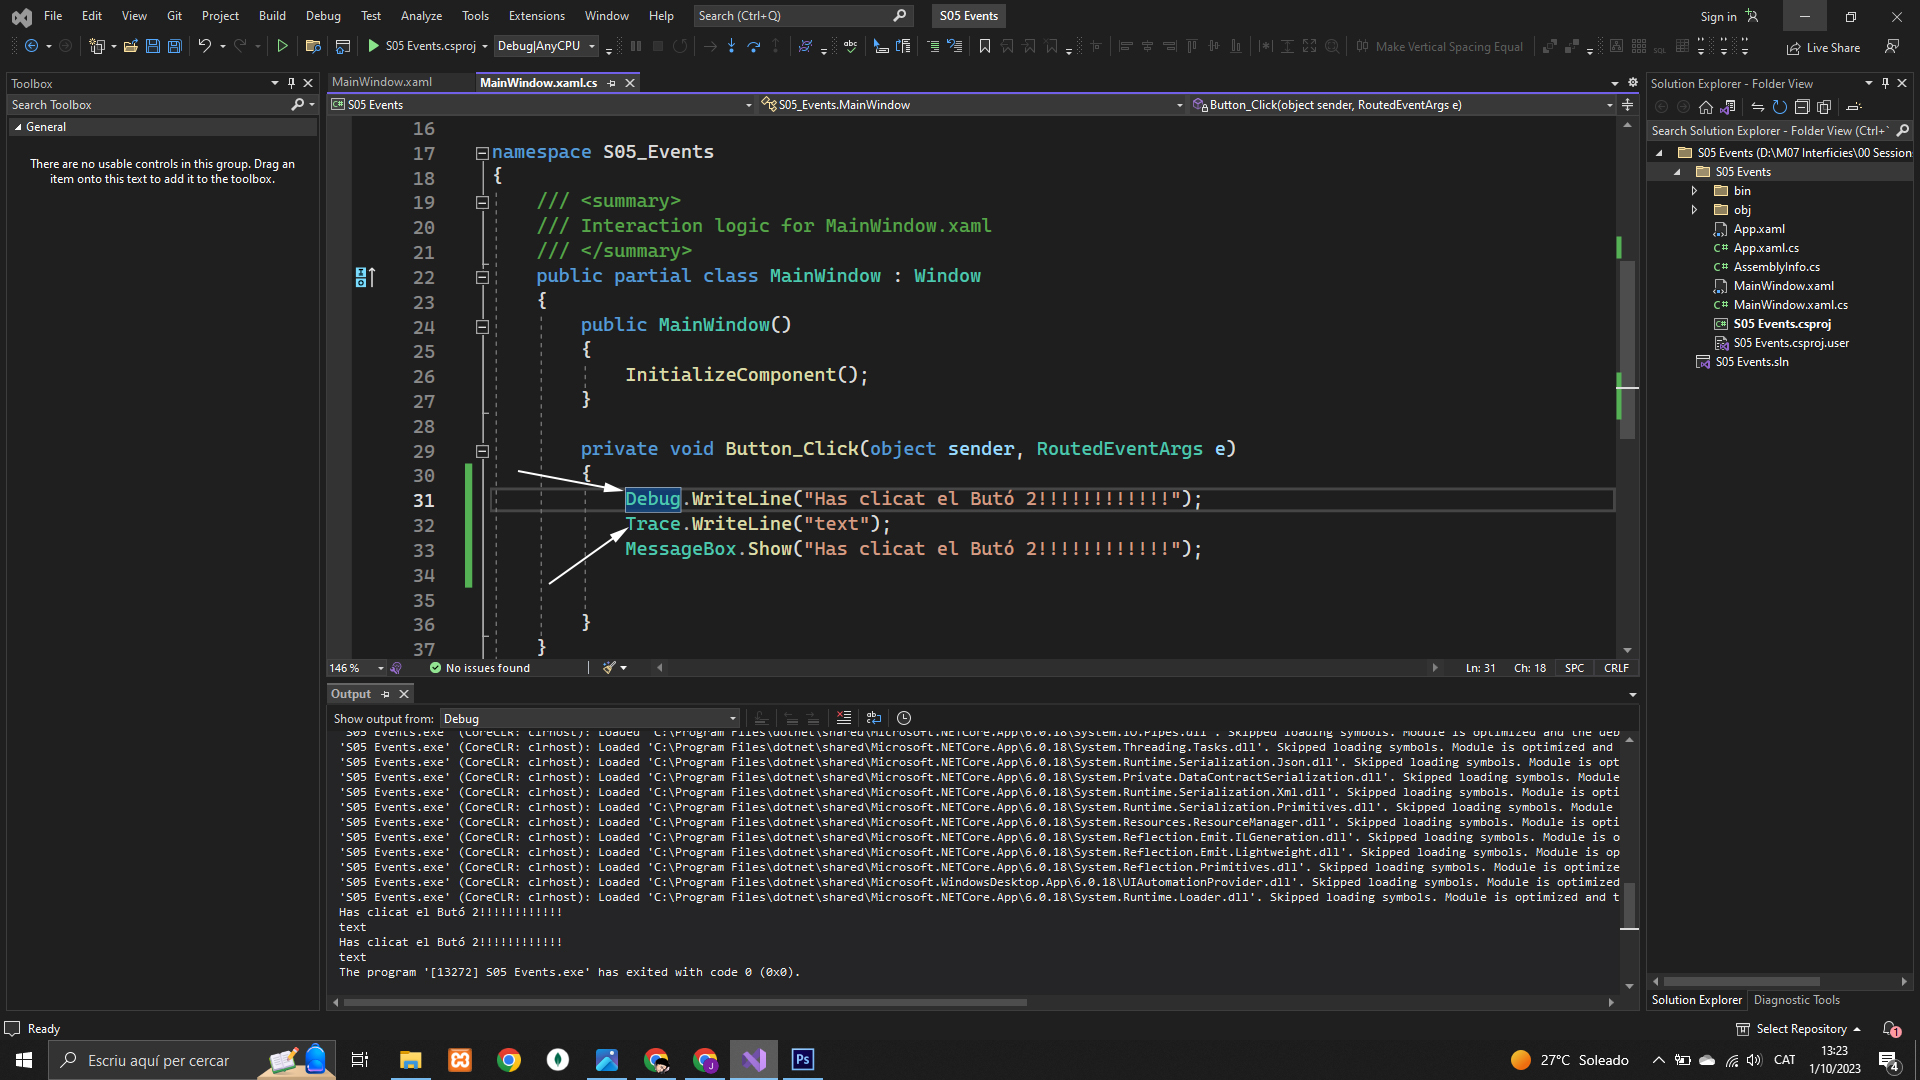Click Collapse All icon in Solution Explorer
This screenshot has height=1080, width=1920.
click(1802, 107)
